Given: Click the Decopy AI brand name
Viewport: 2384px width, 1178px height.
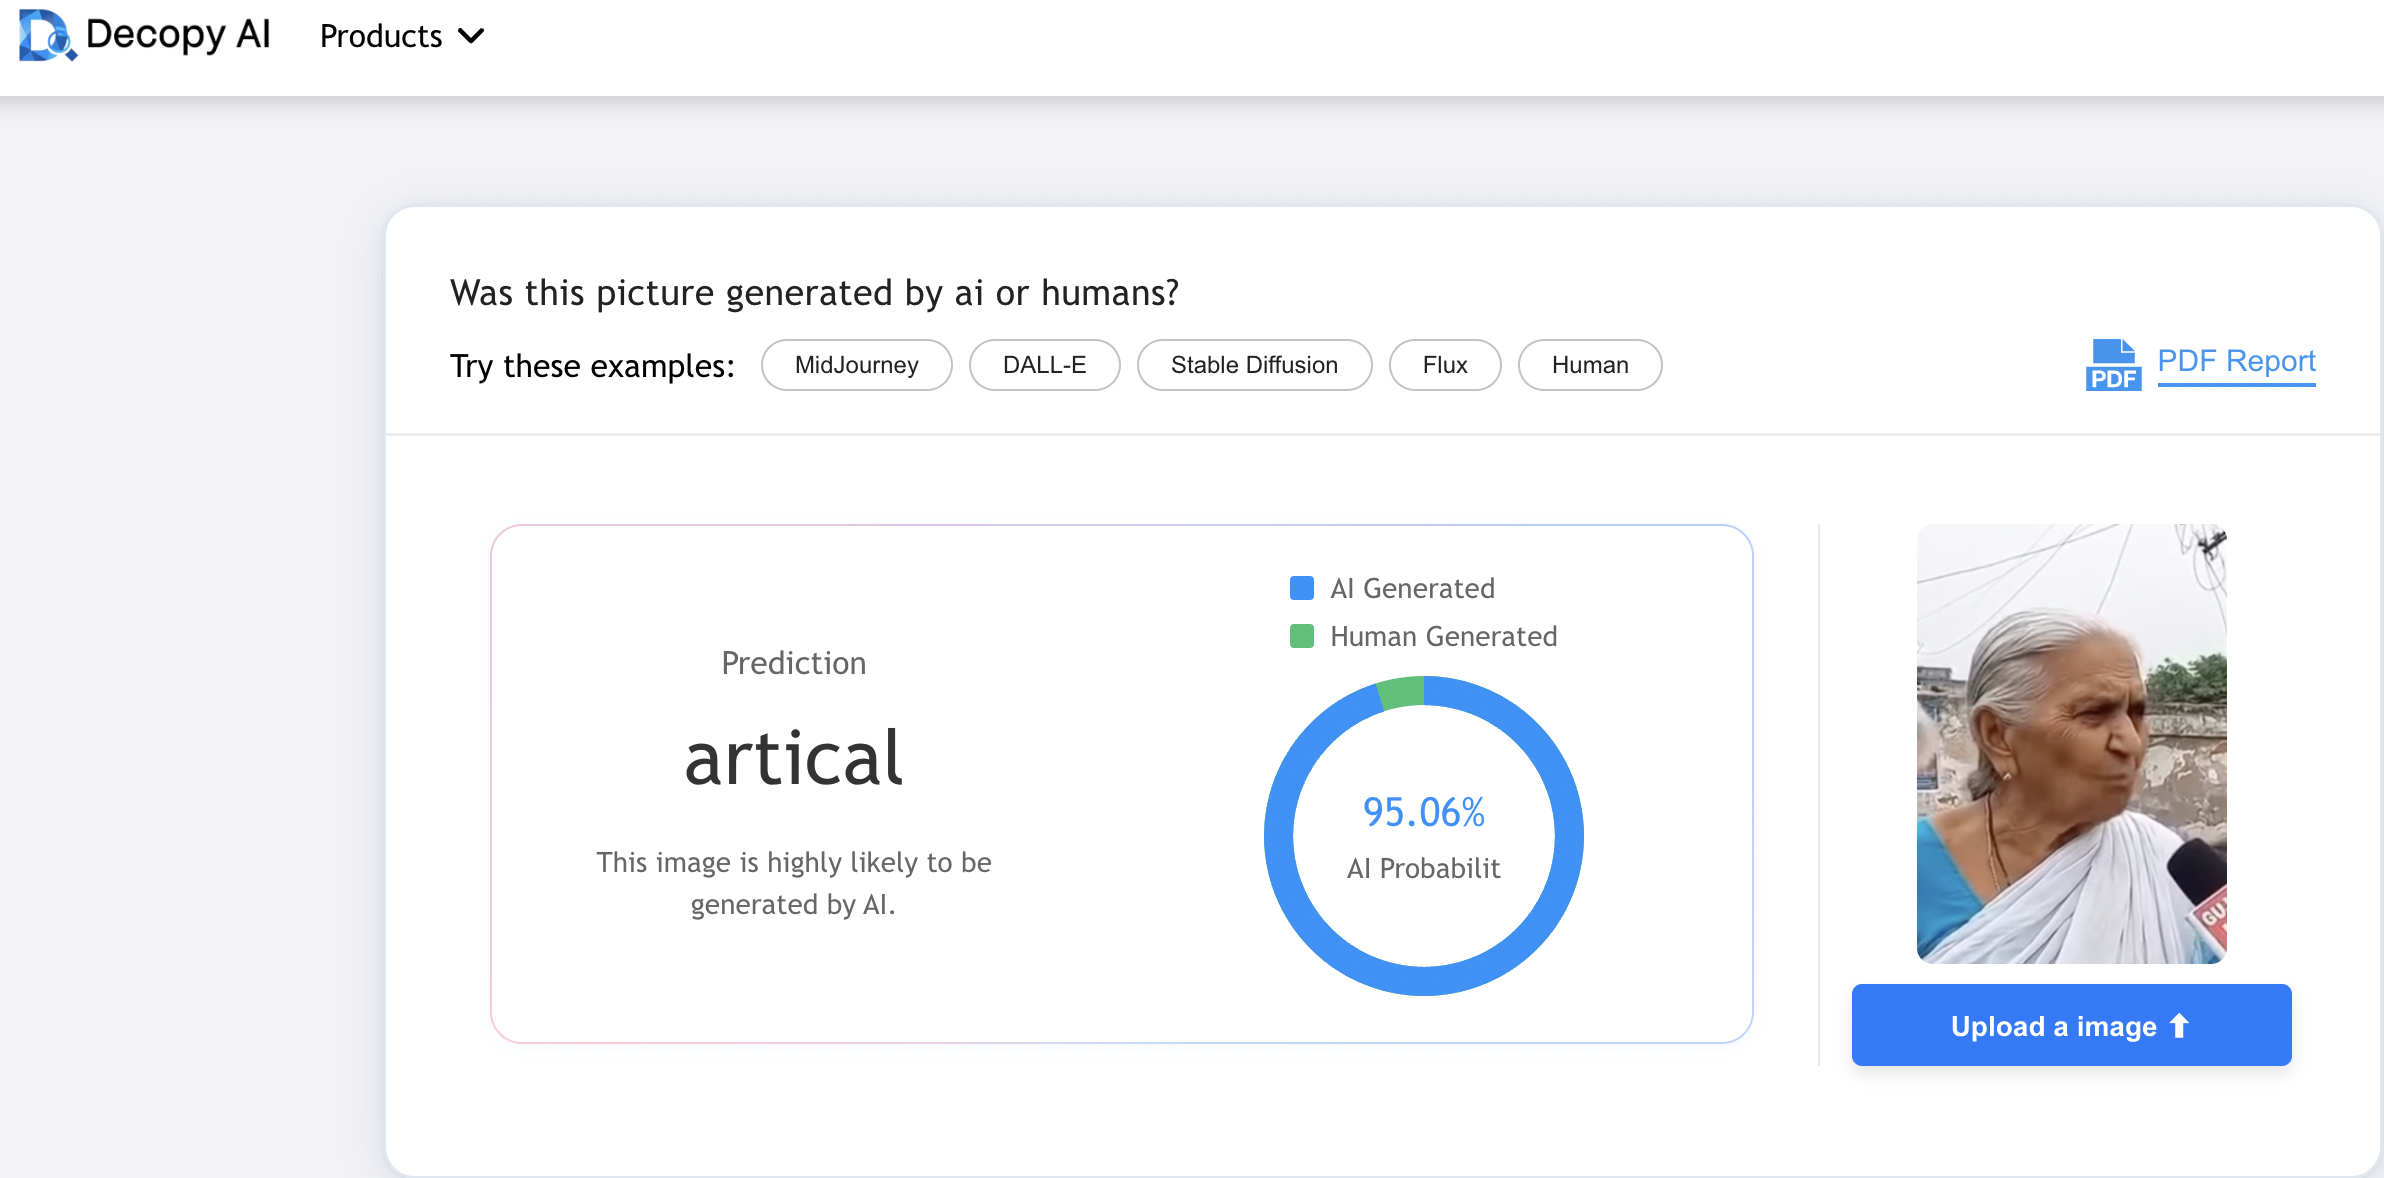Looking at the screenshot, I should pyautogui.click(x=178, y=35).
